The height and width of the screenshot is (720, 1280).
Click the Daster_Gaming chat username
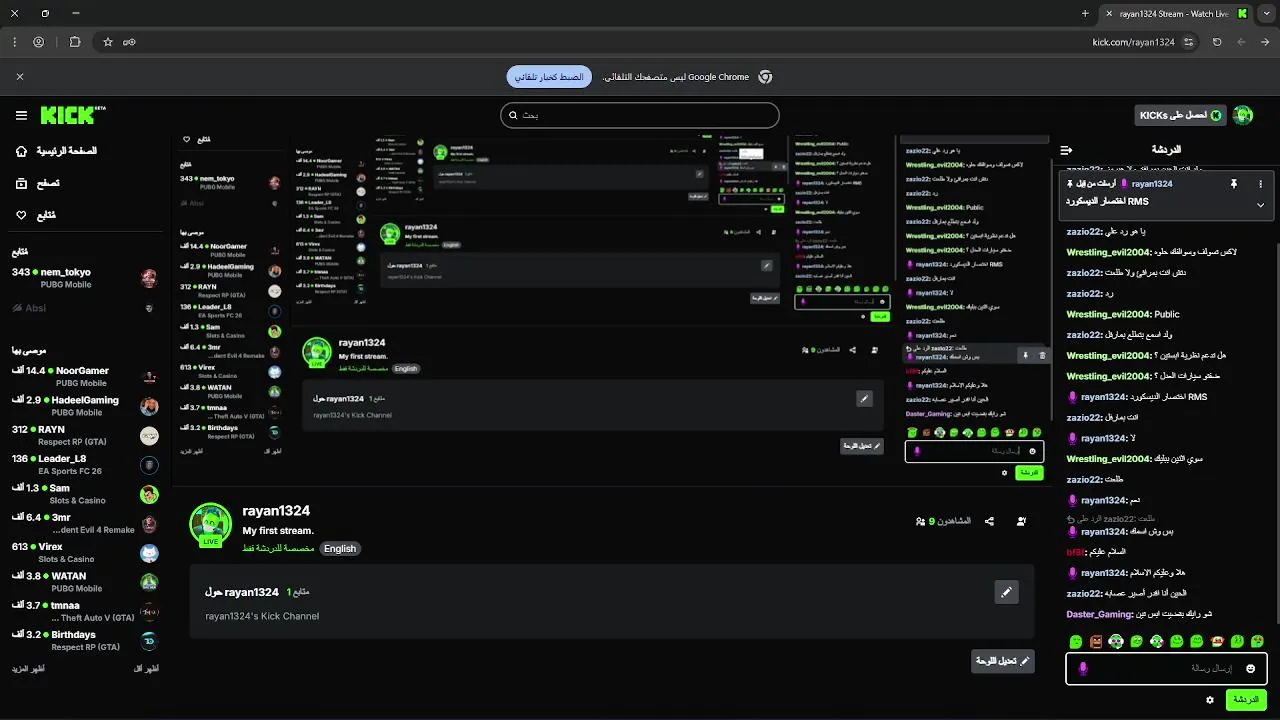tap(1099, 614)
